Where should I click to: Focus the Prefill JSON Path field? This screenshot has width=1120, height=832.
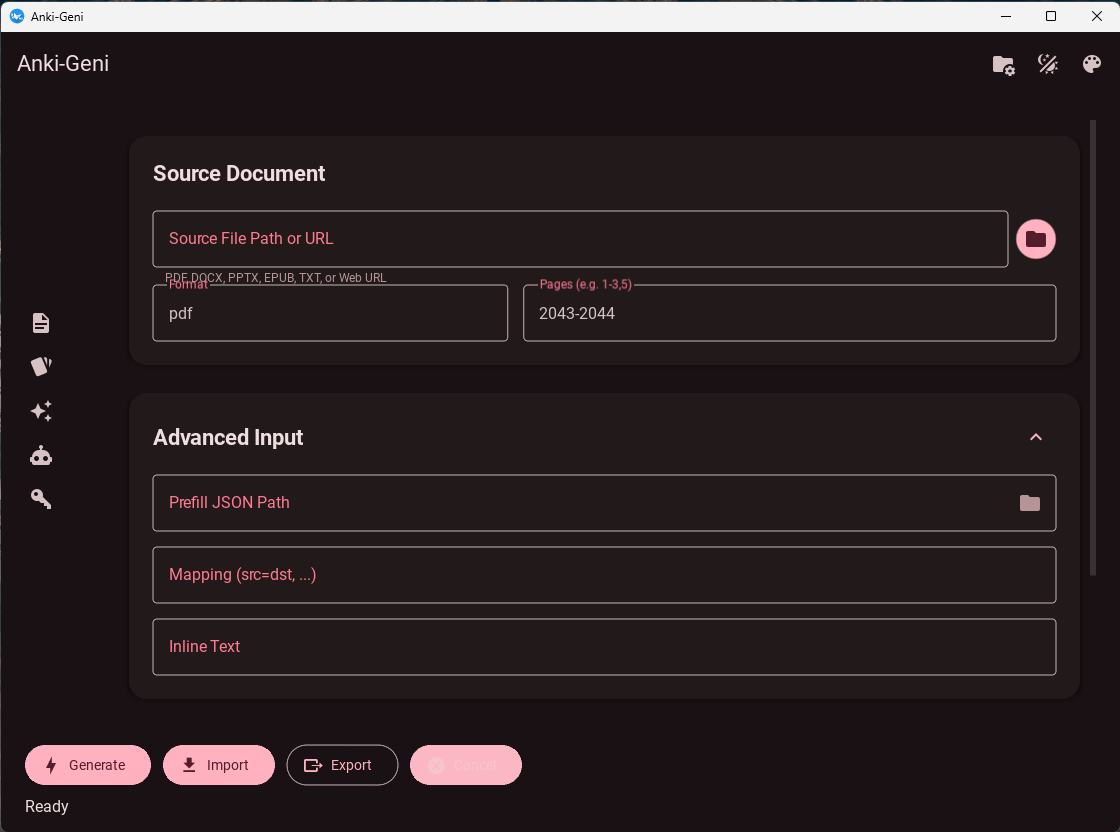click(604, 503)
